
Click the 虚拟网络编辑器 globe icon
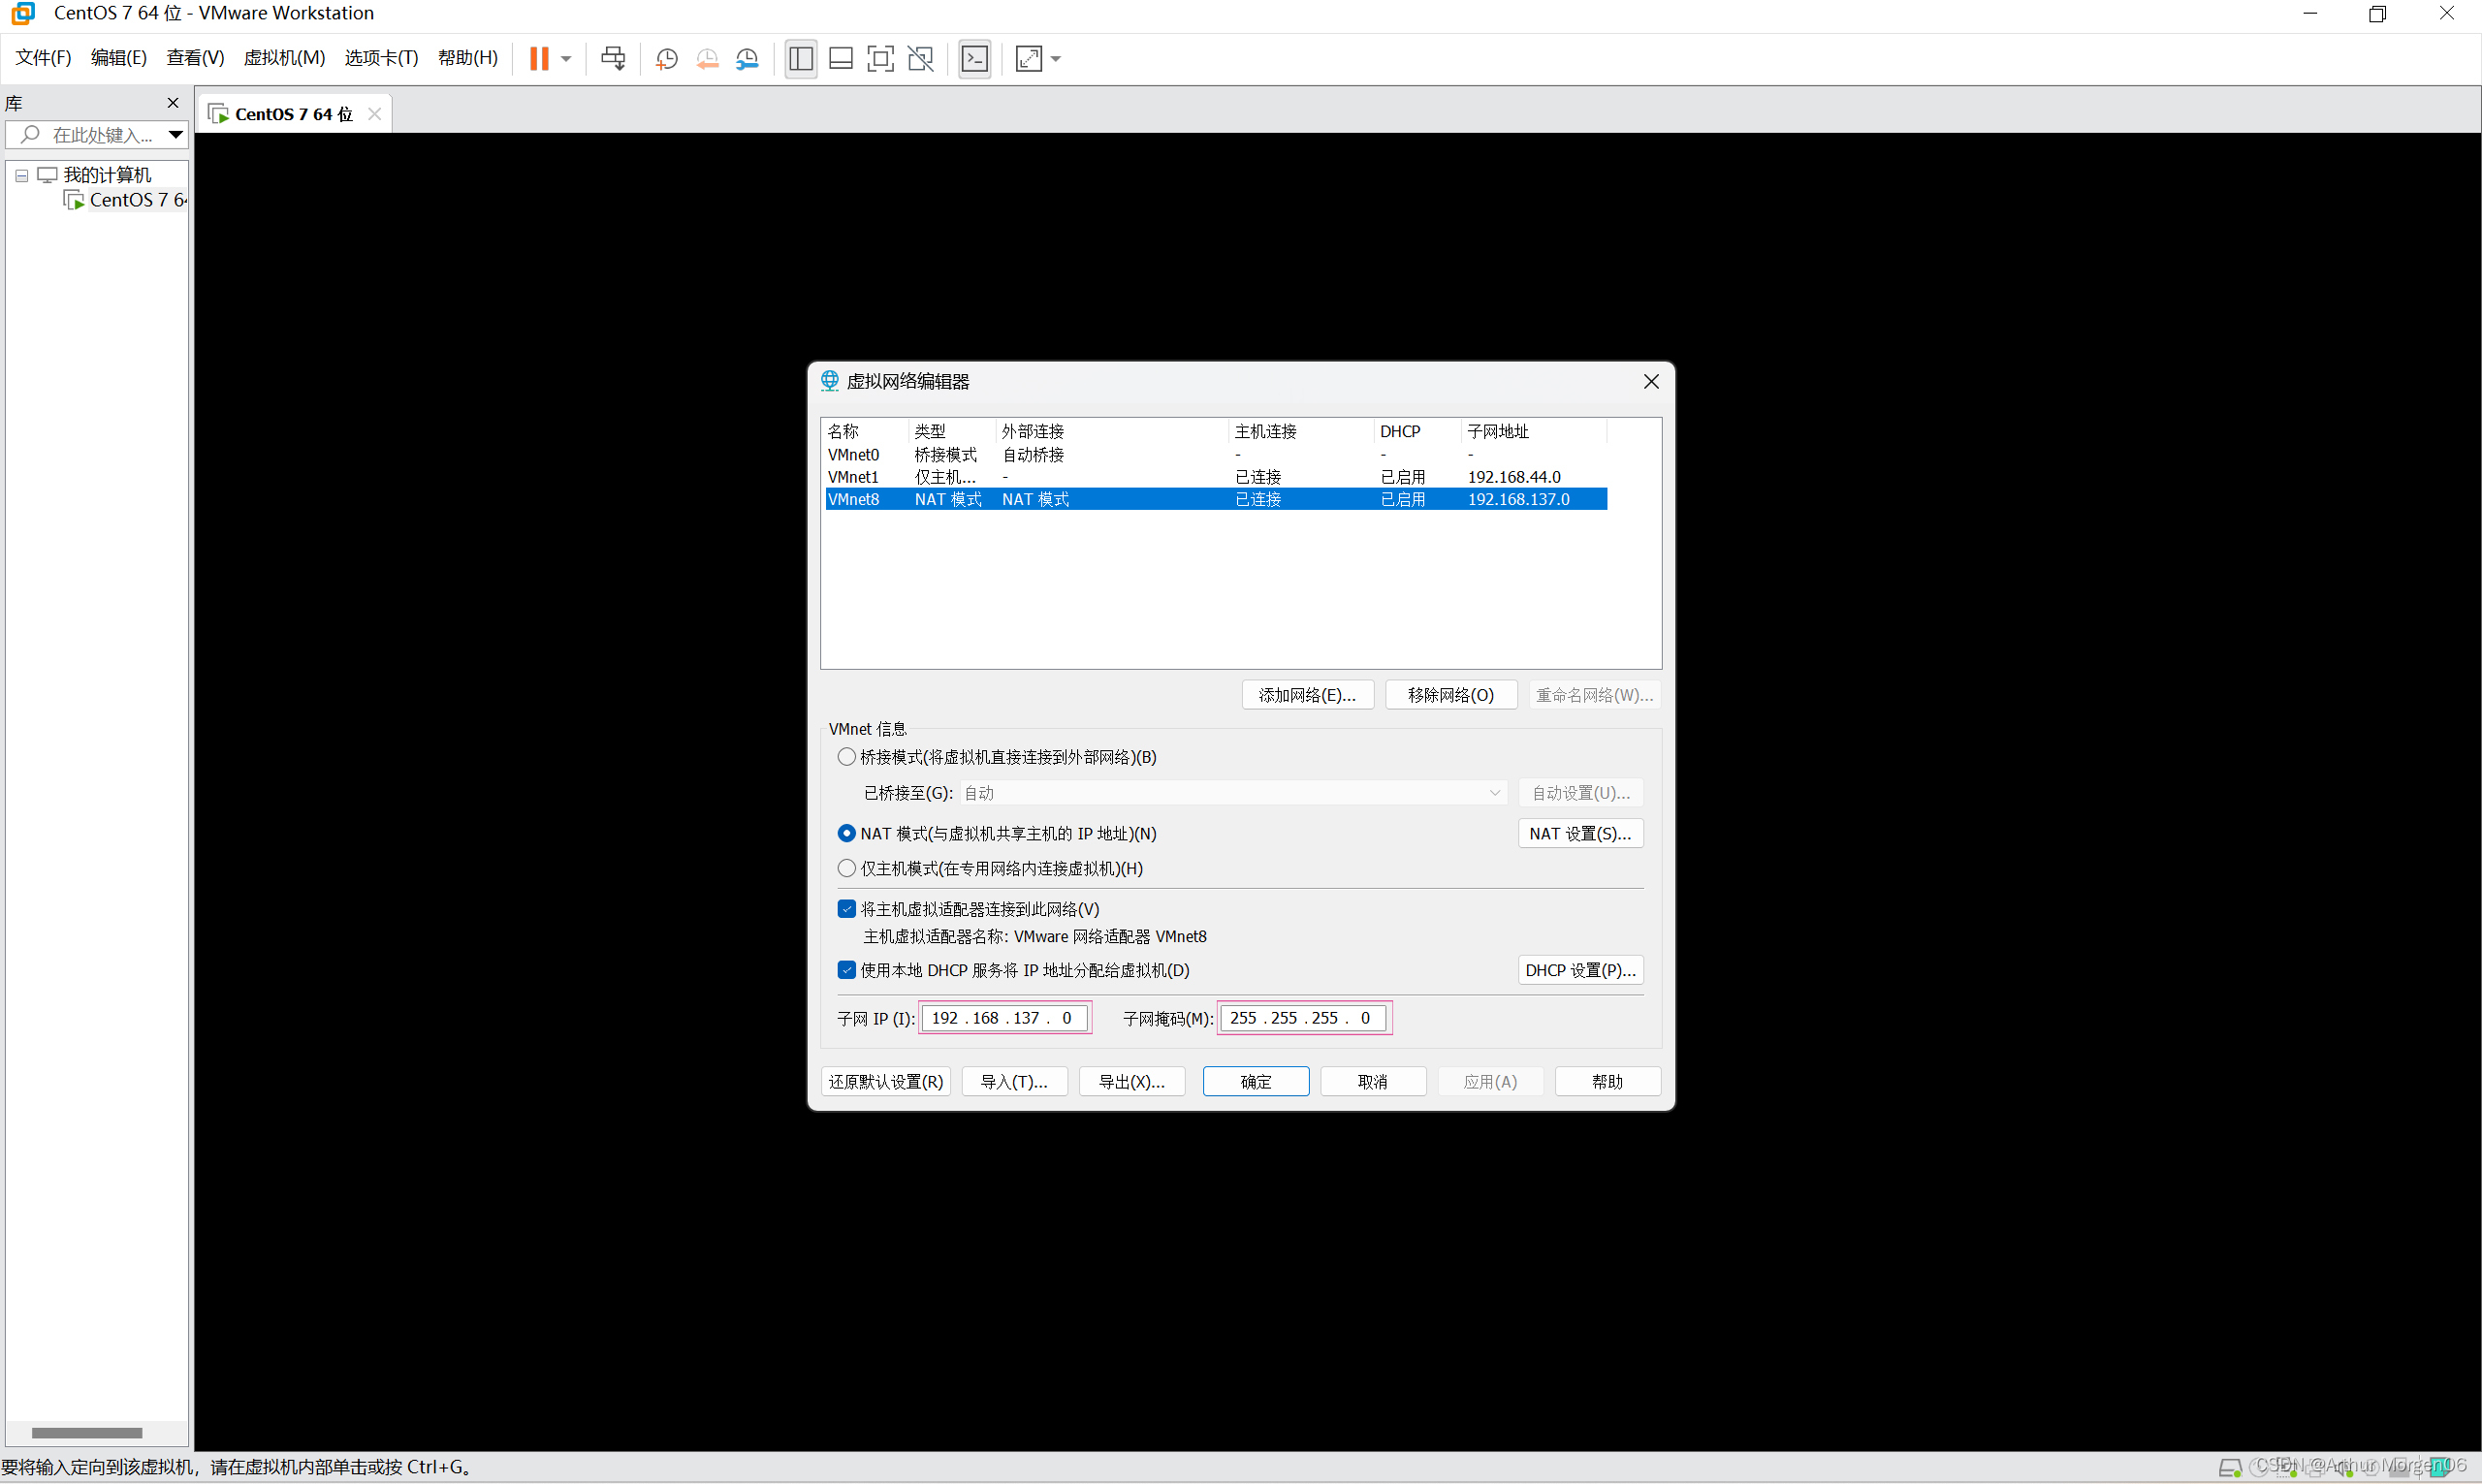(x=830, y=381)
